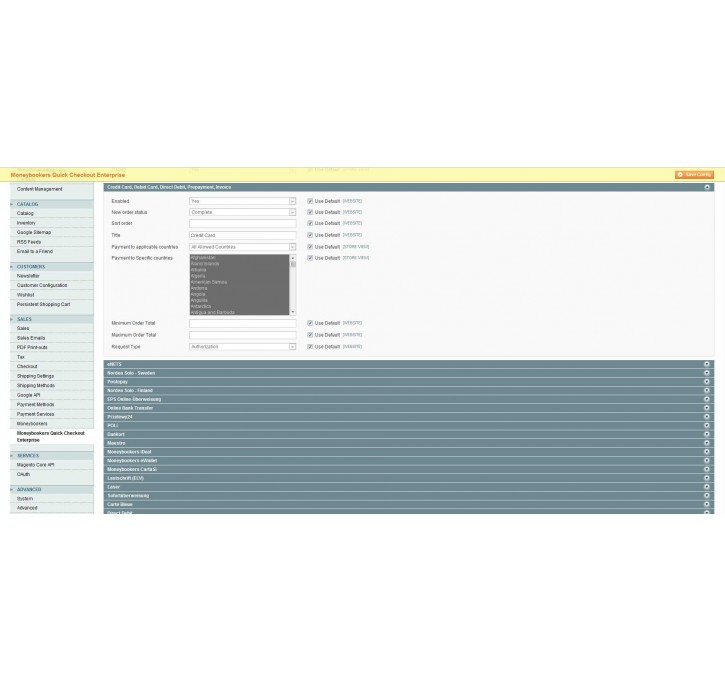Toggle Use Default for Sort order
725x680 pixels.
(310, 223)
